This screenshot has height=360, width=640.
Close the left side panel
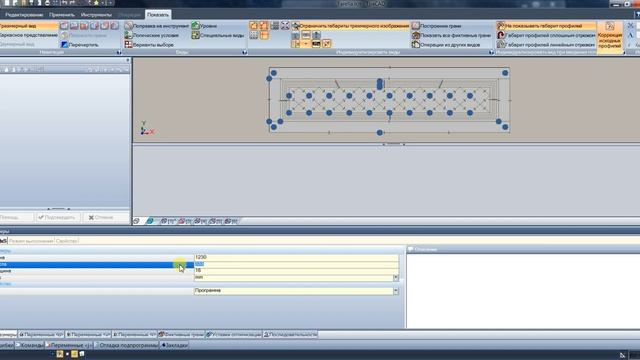[x=128, y=60]
